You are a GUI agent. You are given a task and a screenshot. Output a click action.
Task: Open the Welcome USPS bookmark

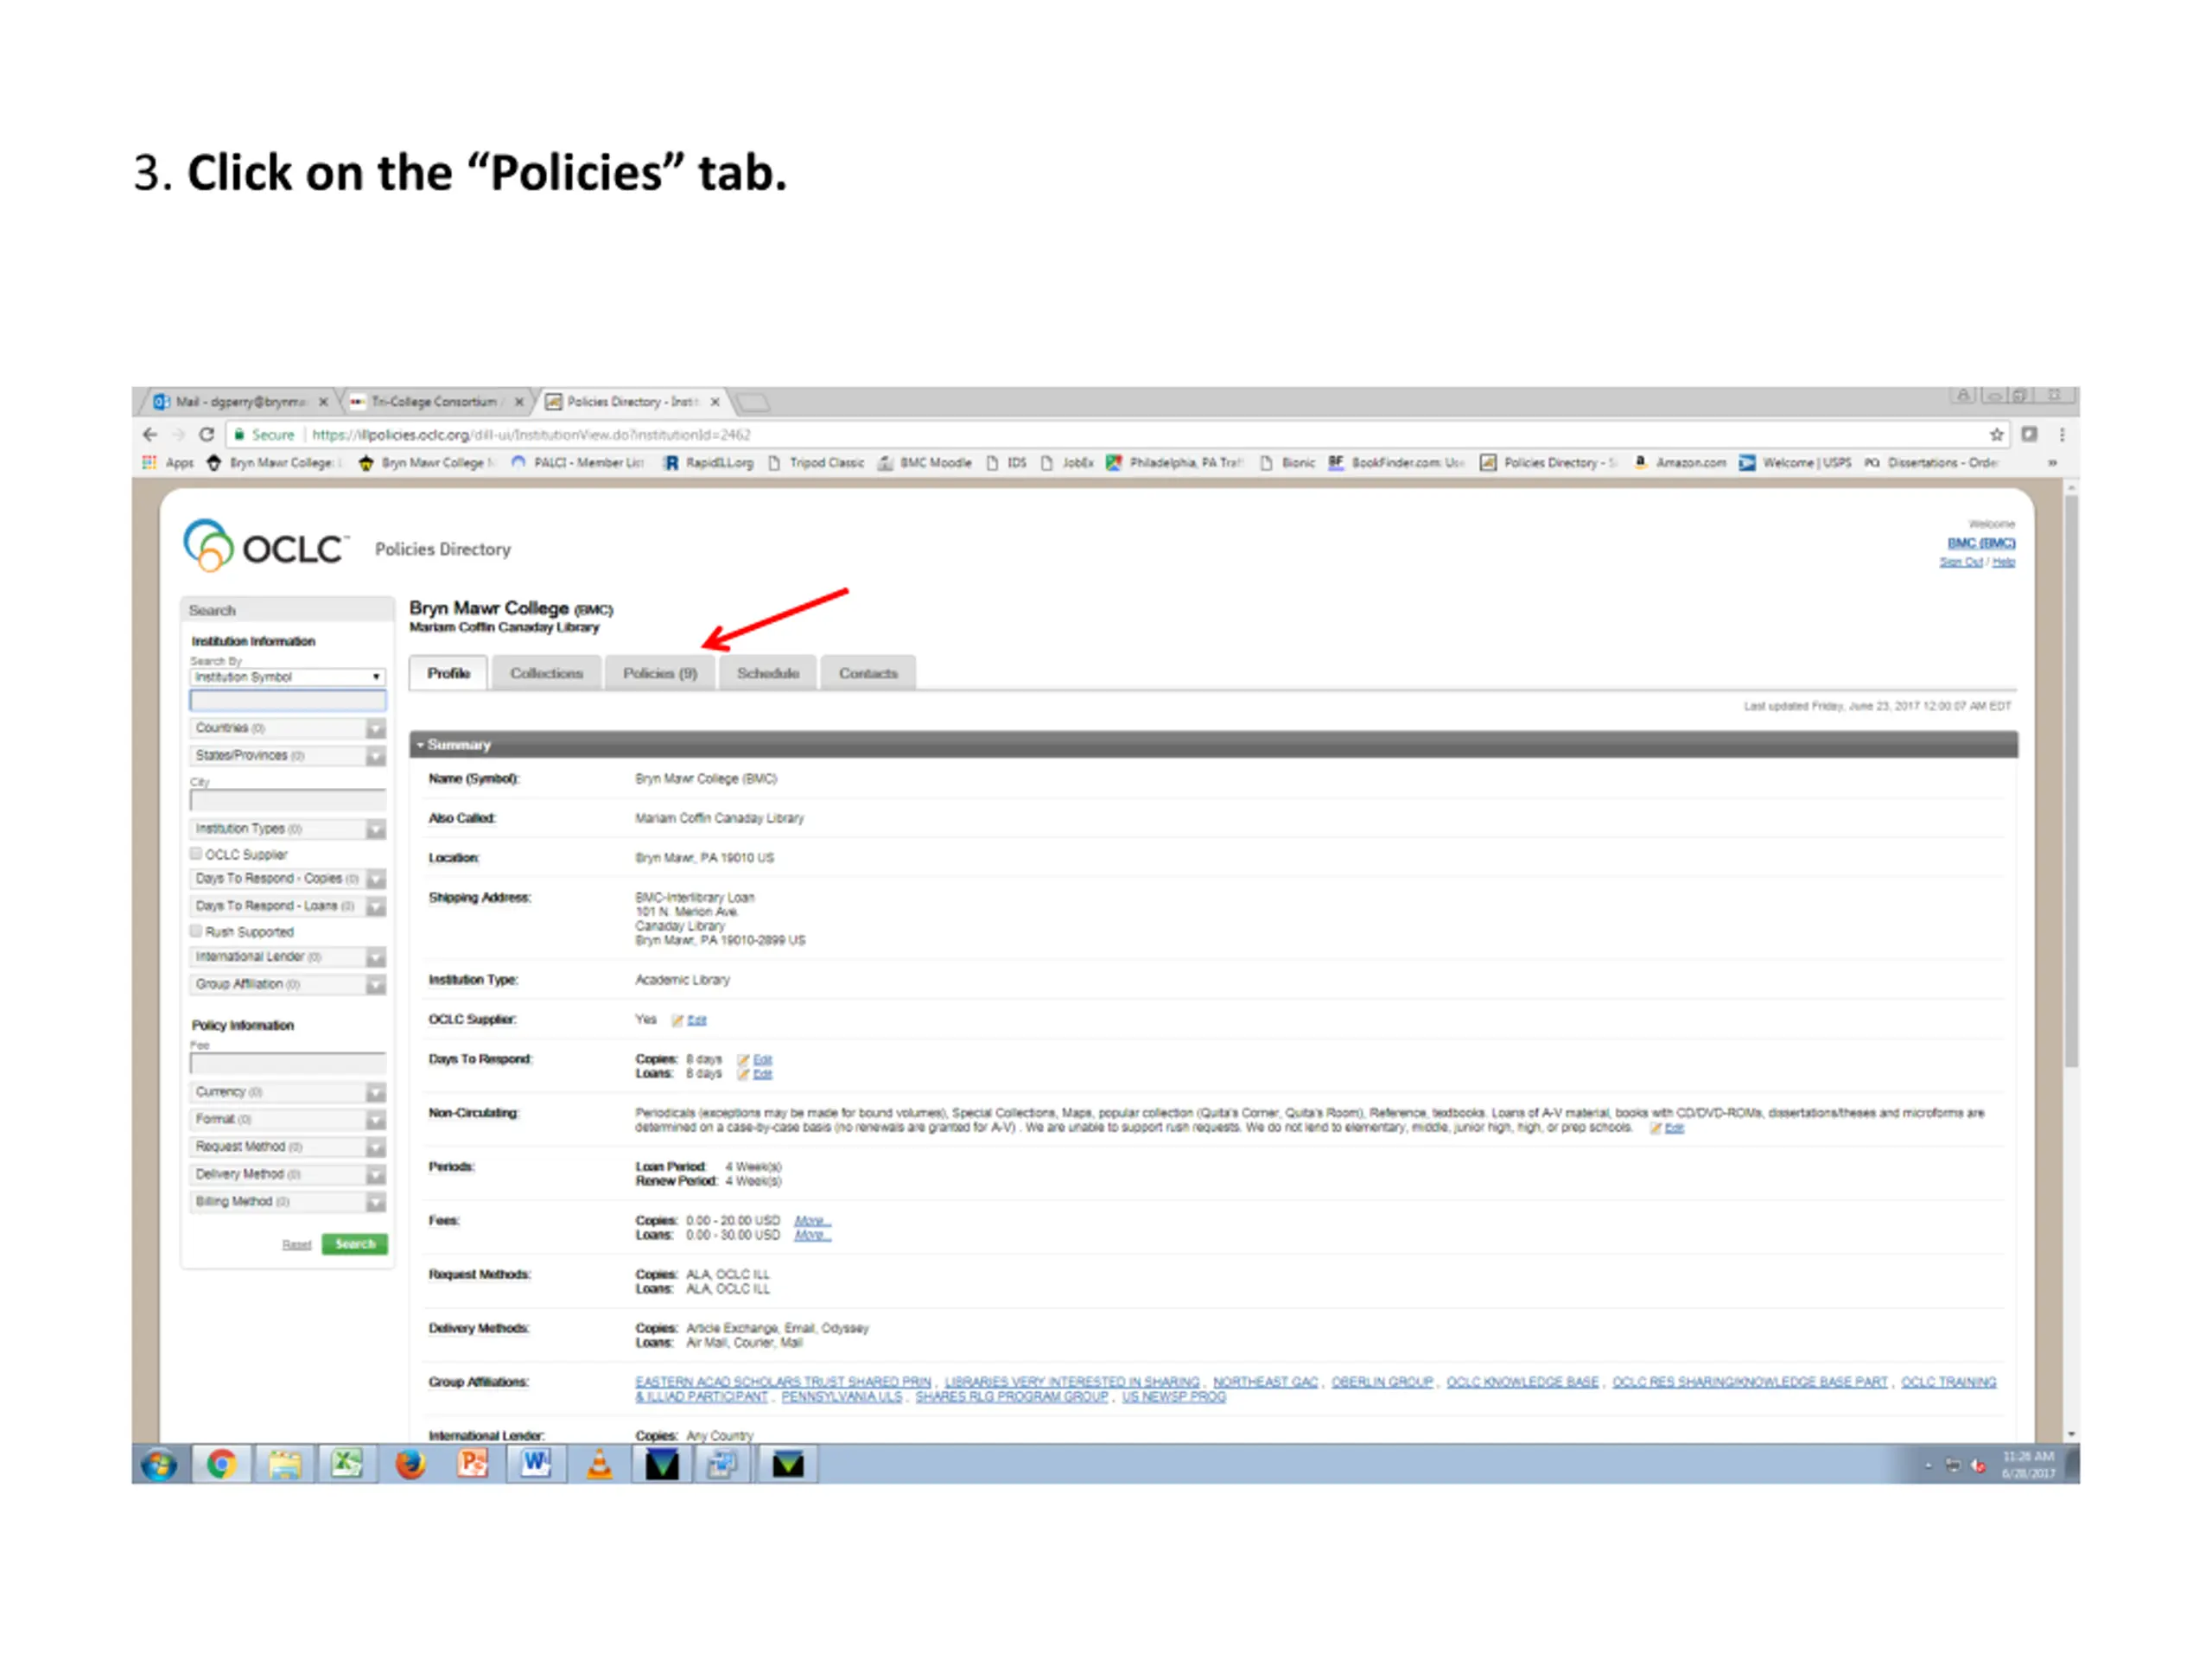click(1796, 463)
